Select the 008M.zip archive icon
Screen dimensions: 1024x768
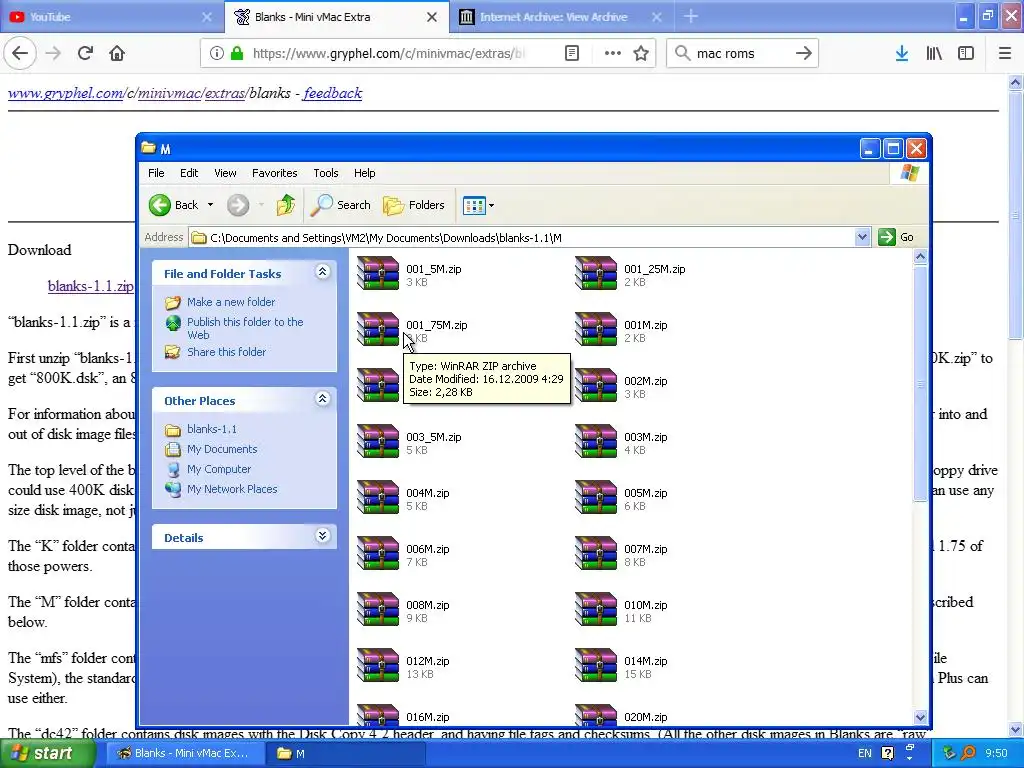(x=377, y=610)
